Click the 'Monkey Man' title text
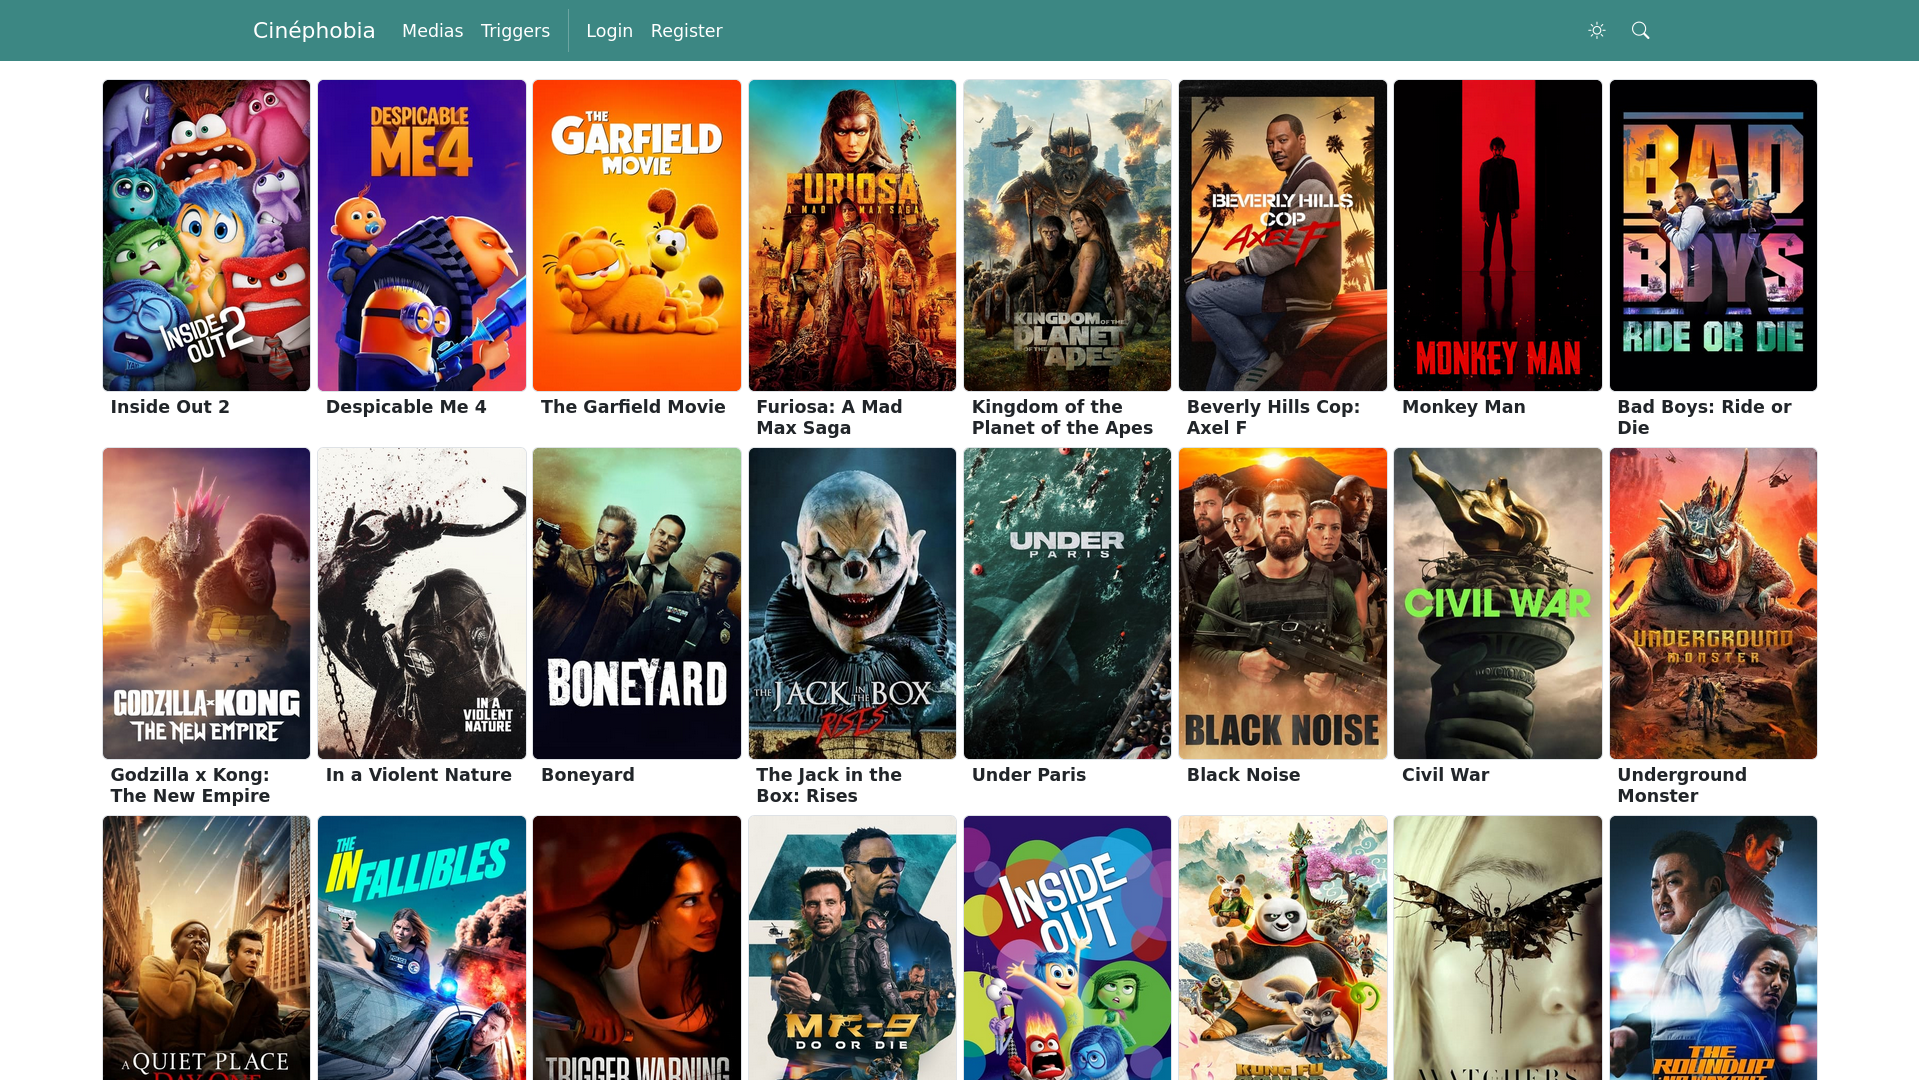Image resolution: width=1919 pixels, height=1080 pixels. tap(1464, 407)
